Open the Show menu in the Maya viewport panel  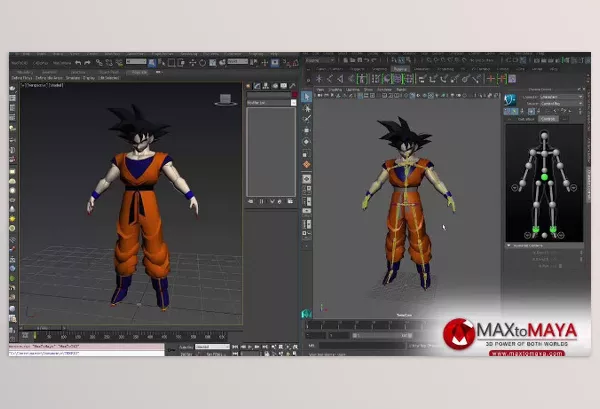pos(368,90)
